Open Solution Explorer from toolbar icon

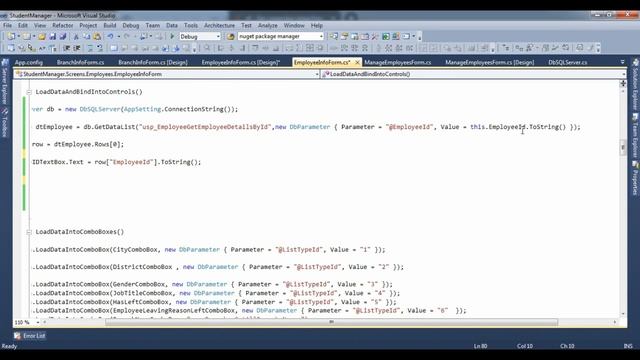(334, 36)
